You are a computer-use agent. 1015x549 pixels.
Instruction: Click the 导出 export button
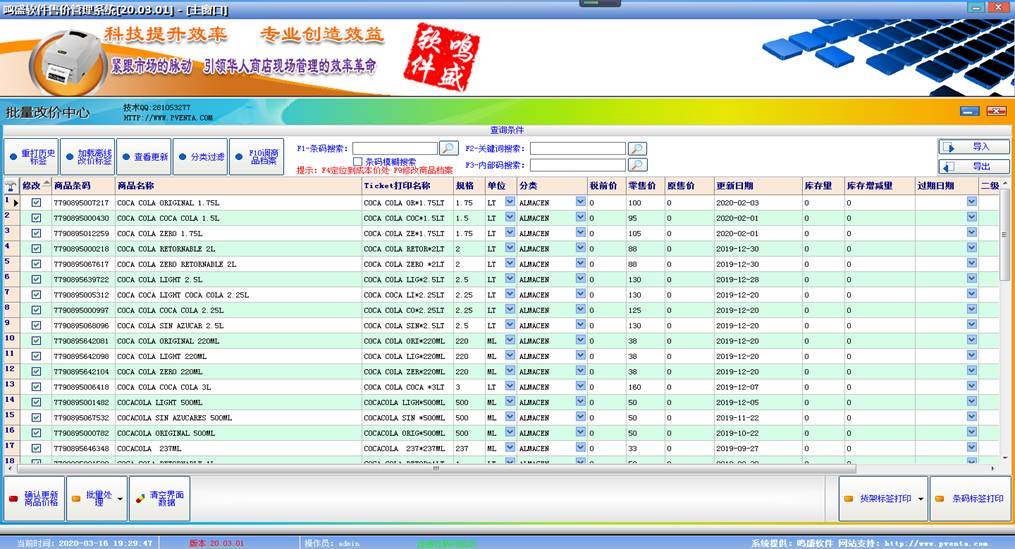click(973, 167)
